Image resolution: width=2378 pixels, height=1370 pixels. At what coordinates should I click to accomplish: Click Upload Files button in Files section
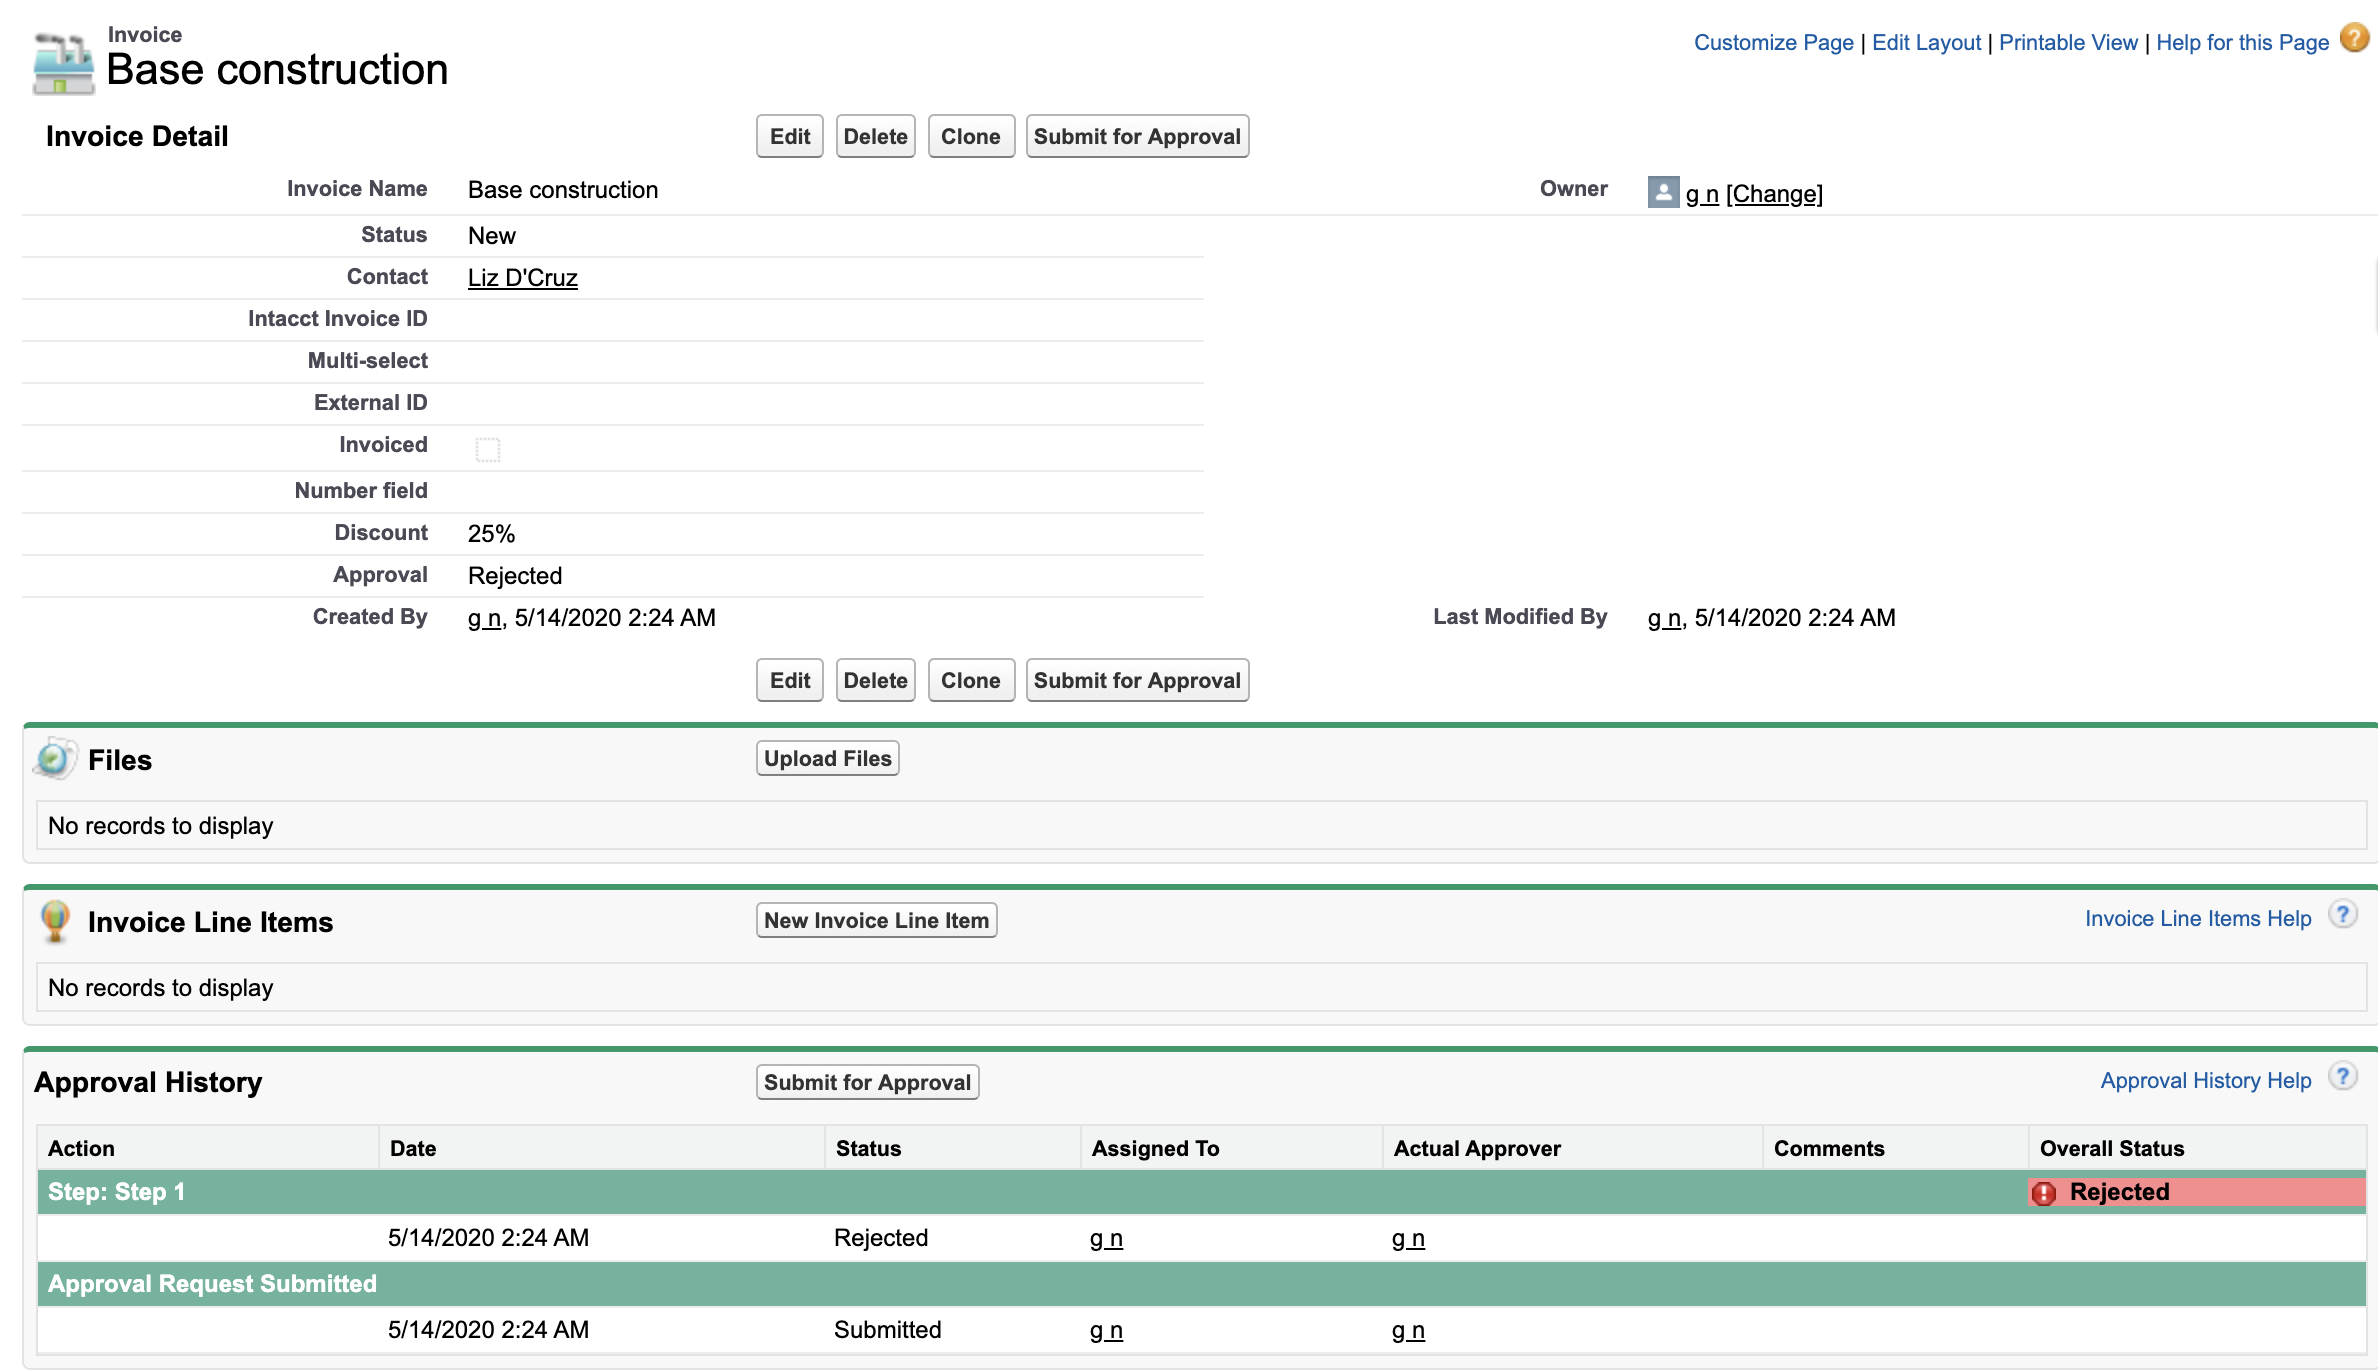click(x=830, y=758)
